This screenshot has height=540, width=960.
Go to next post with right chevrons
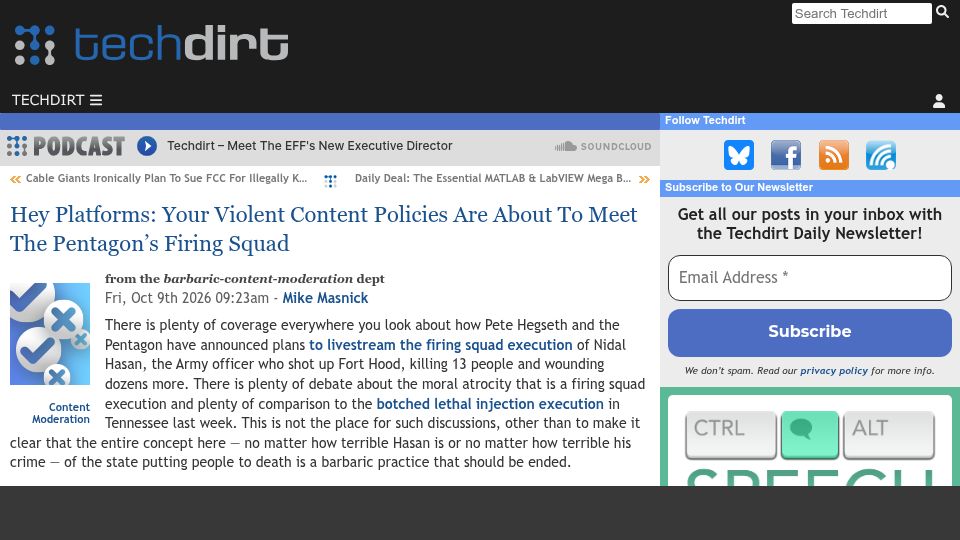644,179
